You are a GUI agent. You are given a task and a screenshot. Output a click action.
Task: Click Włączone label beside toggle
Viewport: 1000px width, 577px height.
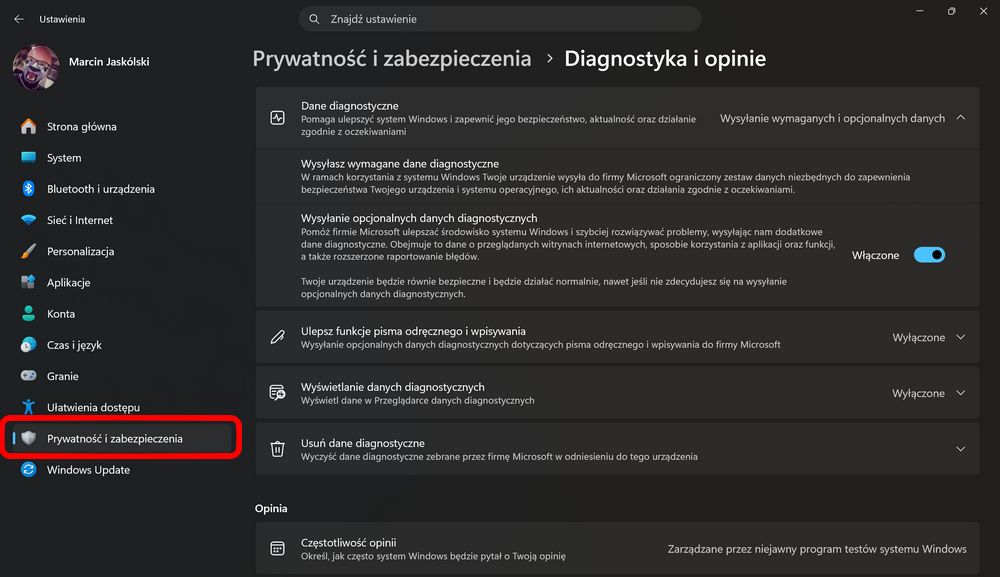[875, 255]
